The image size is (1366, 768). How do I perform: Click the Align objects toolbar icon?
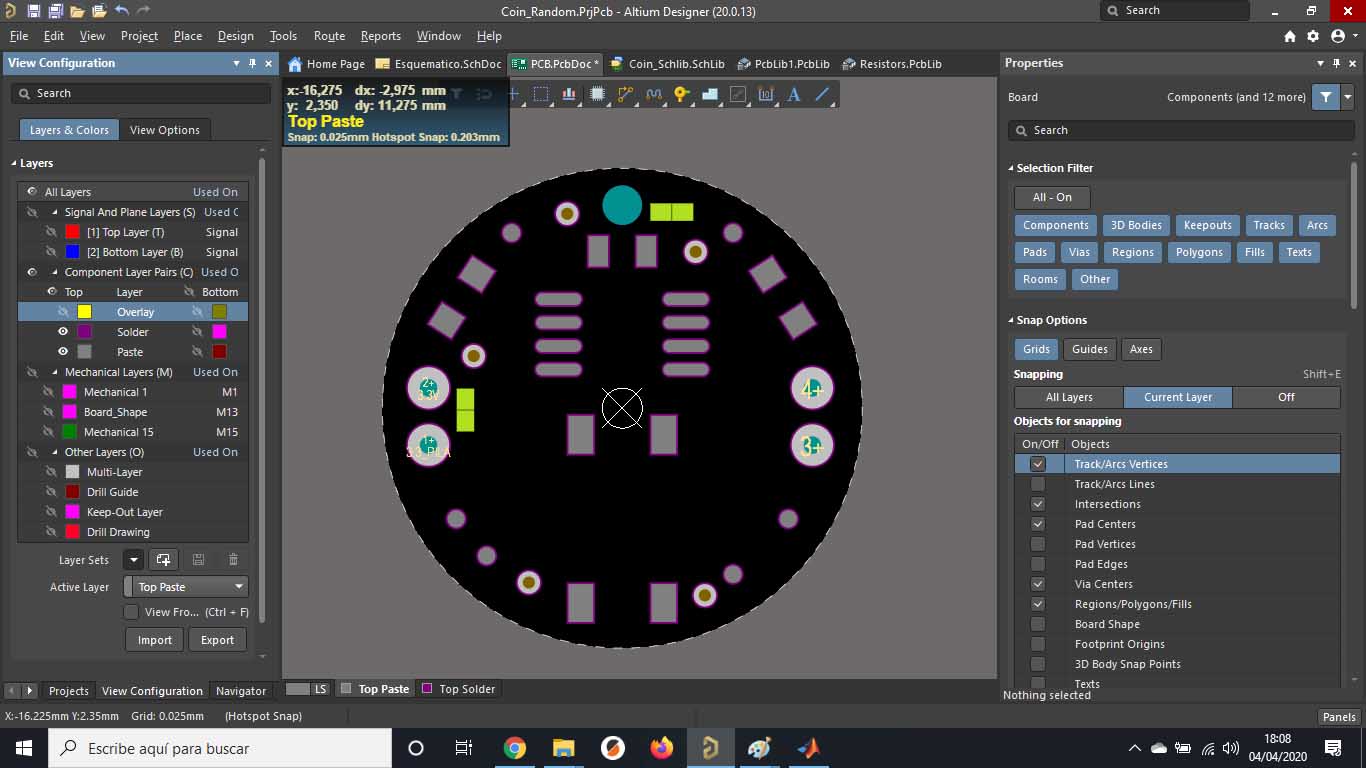pos(569,94)
